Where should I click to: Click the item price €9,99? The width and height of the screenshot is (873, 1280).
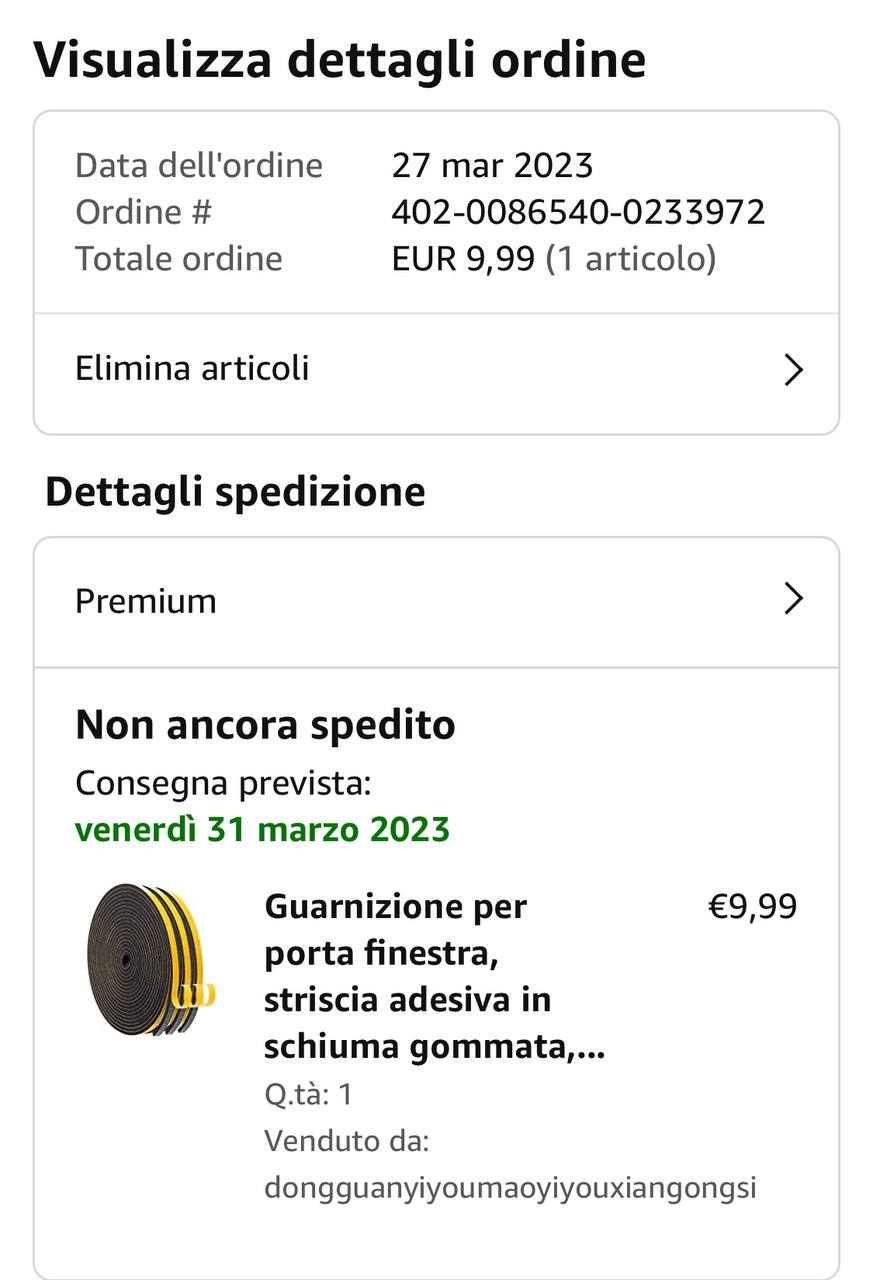pyautogui.click(x=752, y=907)
